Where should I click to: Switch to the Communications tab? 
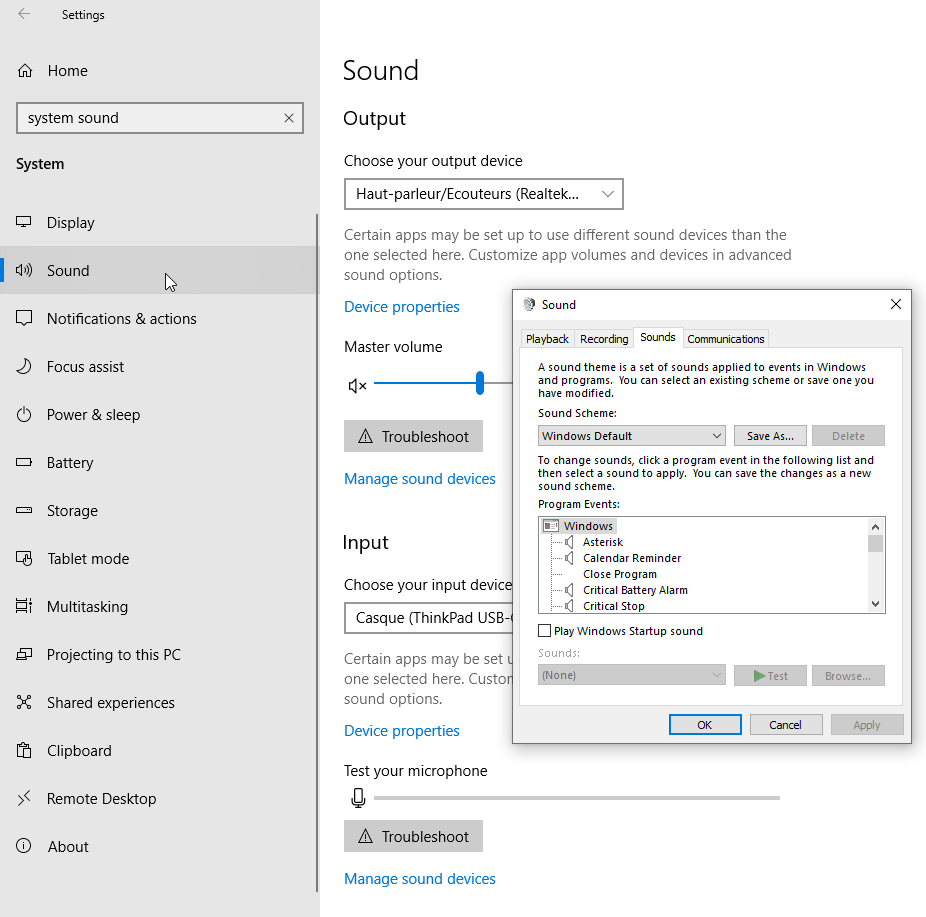coord(725,338)
